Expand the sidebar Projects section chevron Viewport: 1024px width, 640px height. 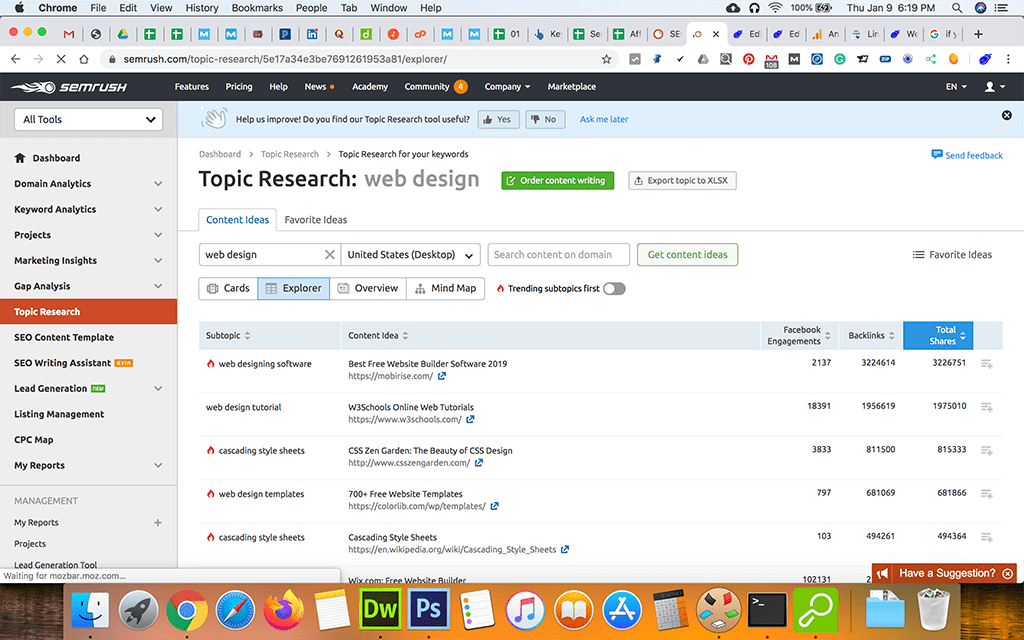click(x=158, y=235)
